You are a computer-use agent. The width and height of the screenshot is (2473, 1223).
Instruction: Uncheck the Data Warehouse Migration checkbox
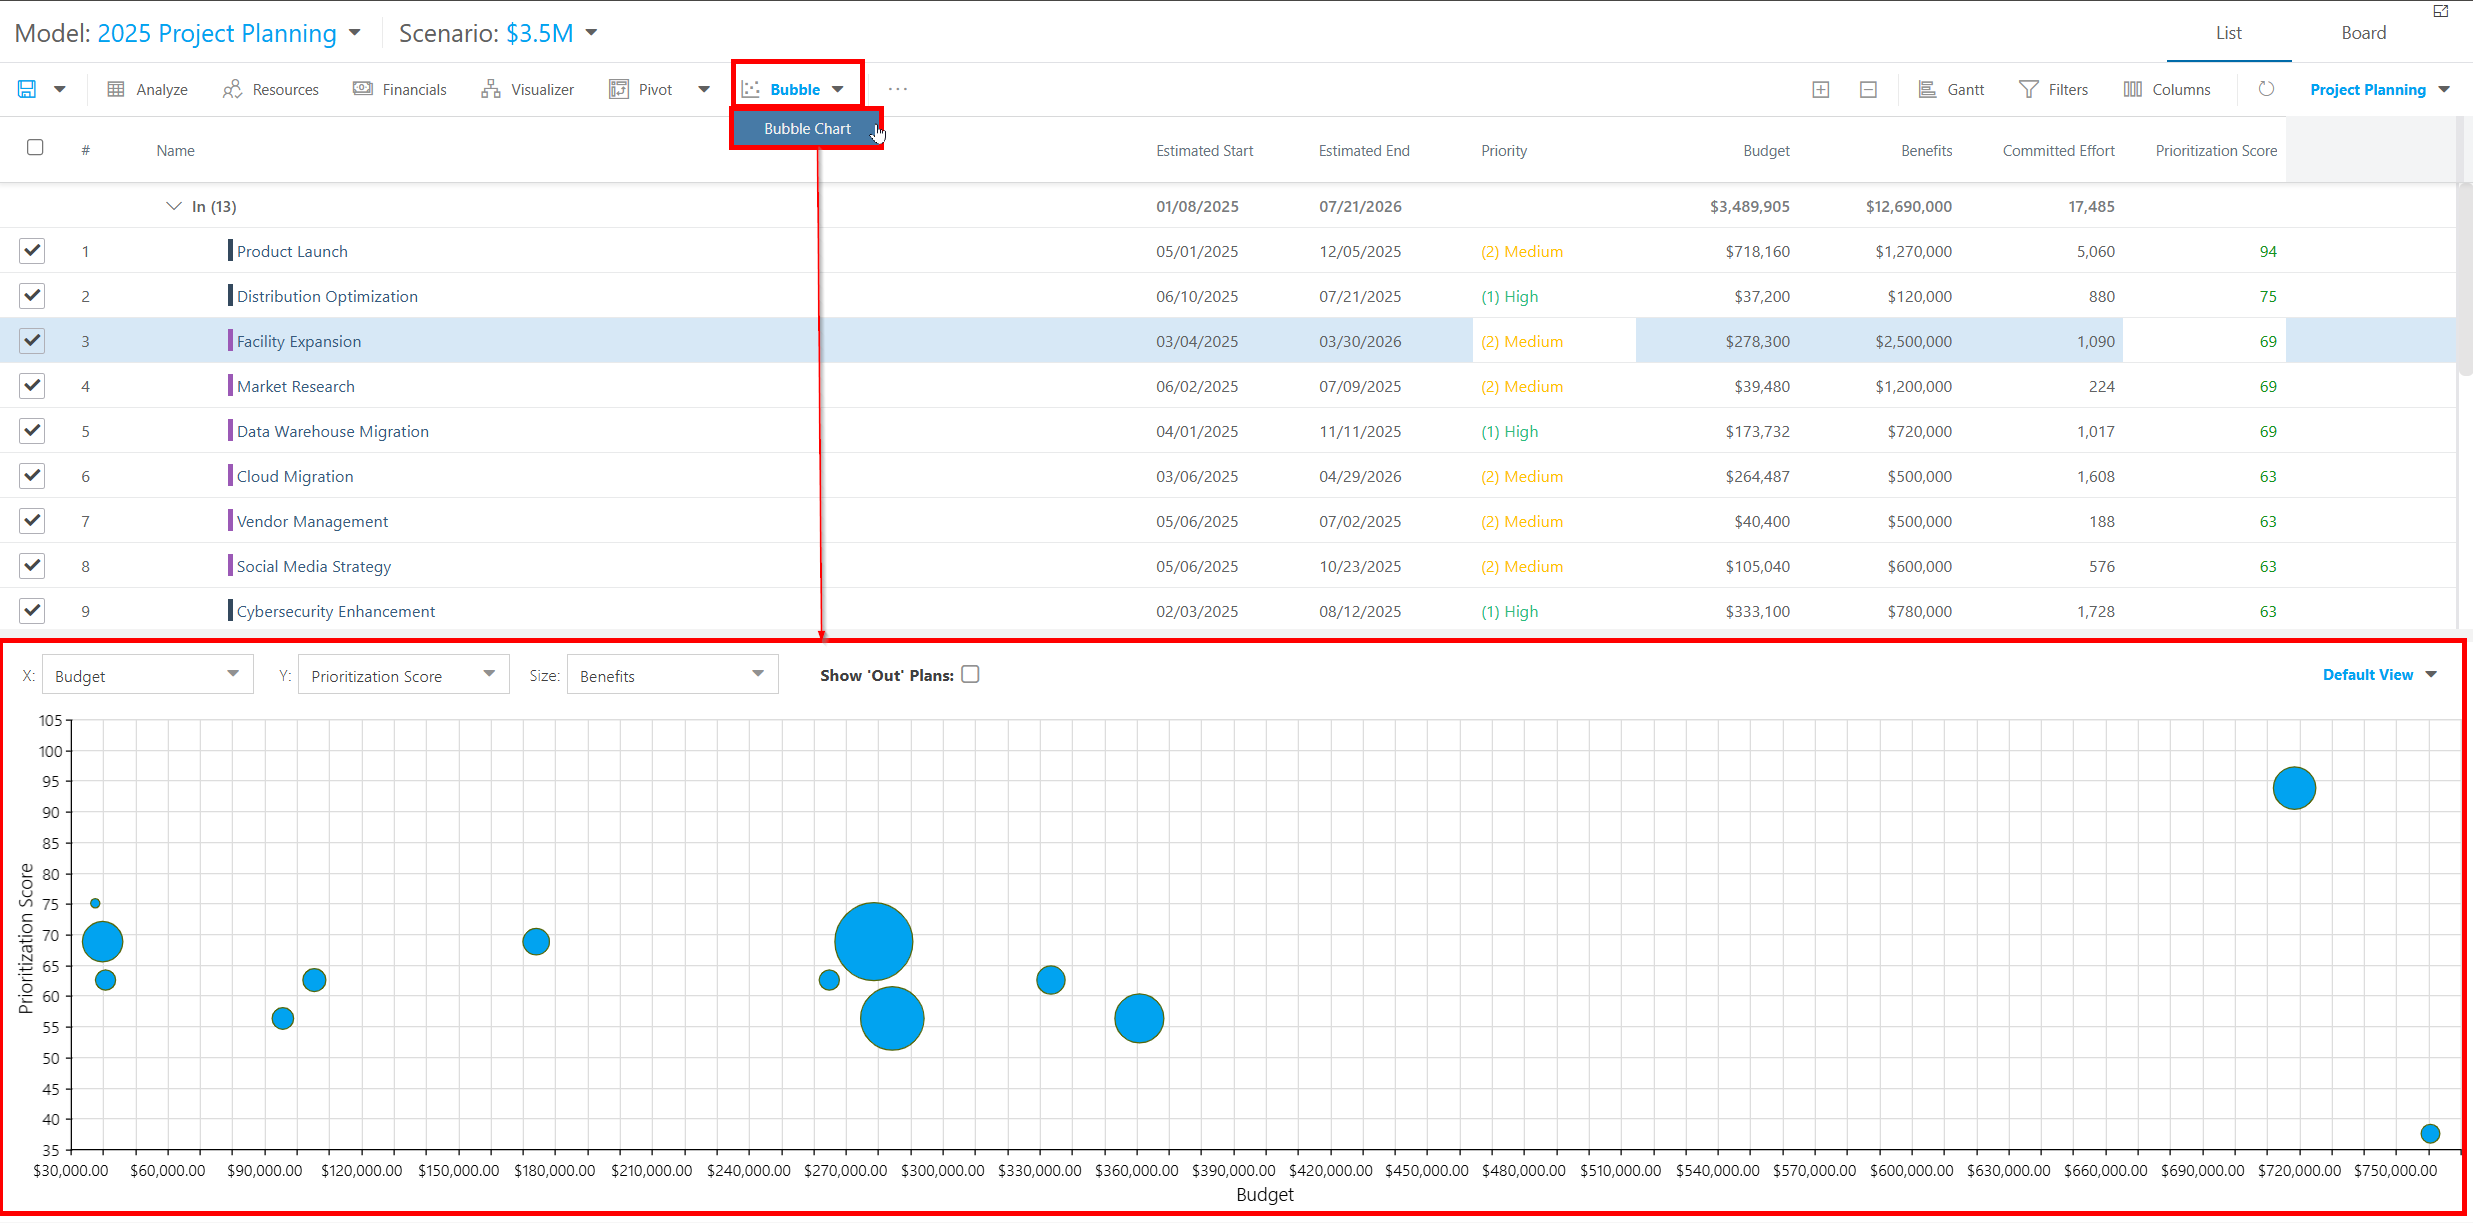click(32, 430)
